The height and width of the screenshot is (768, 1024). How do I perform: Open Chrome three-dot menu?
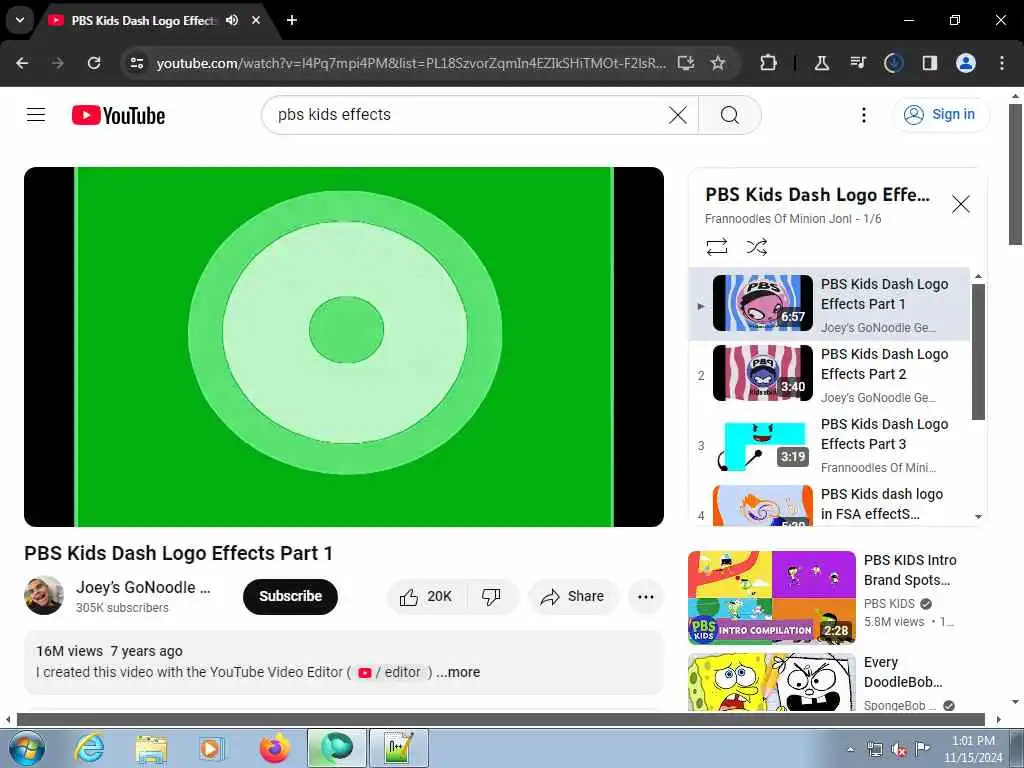click(1002, 63)
